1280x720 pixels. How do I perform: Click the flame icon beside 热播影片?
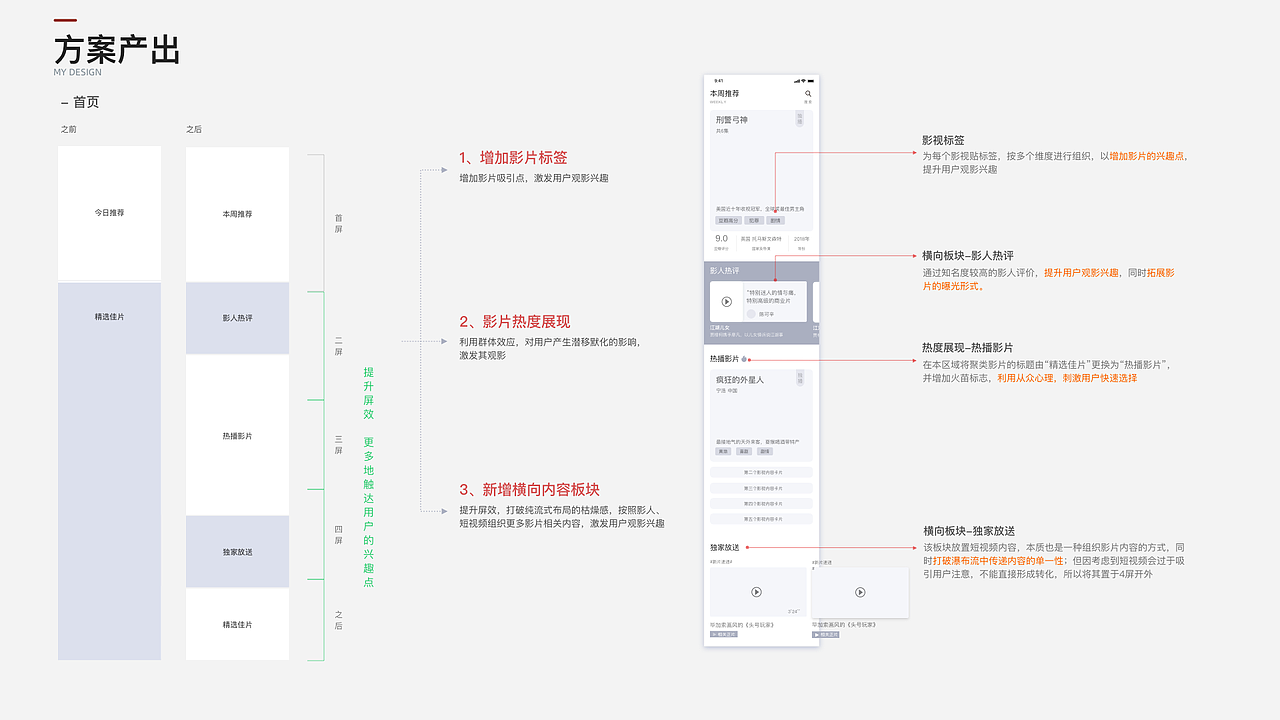(x=746, y=358)
